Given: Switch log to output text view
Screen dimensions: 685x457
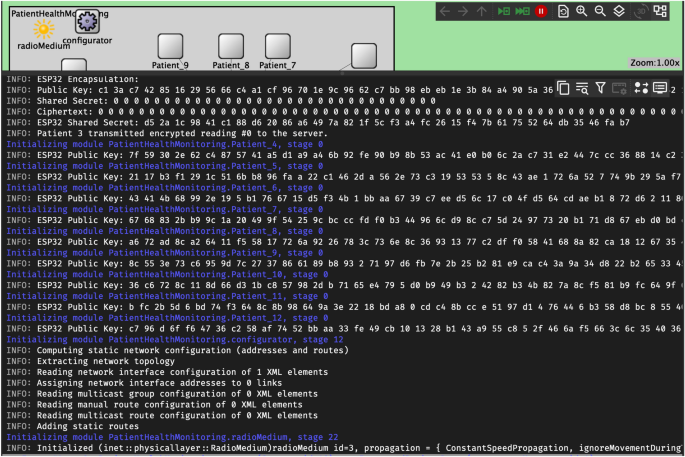Looking at the screenshot, I should (660, 88).
